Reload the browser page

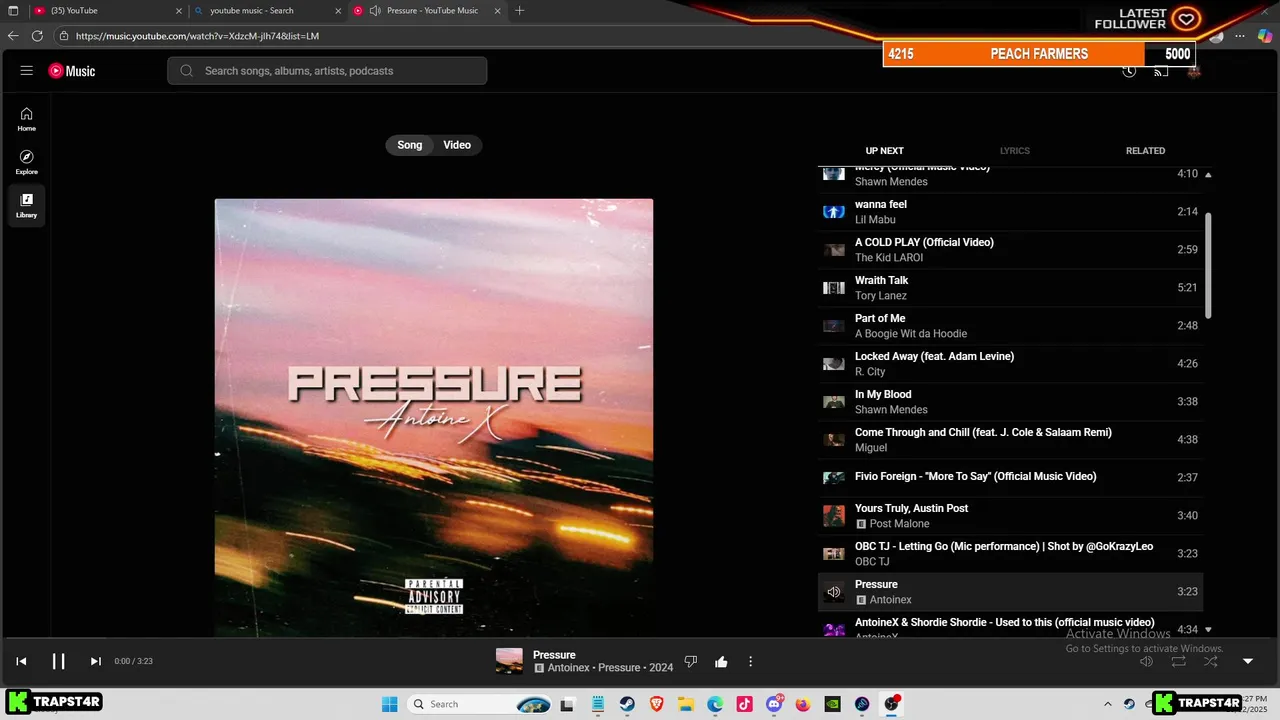[37, 36]
